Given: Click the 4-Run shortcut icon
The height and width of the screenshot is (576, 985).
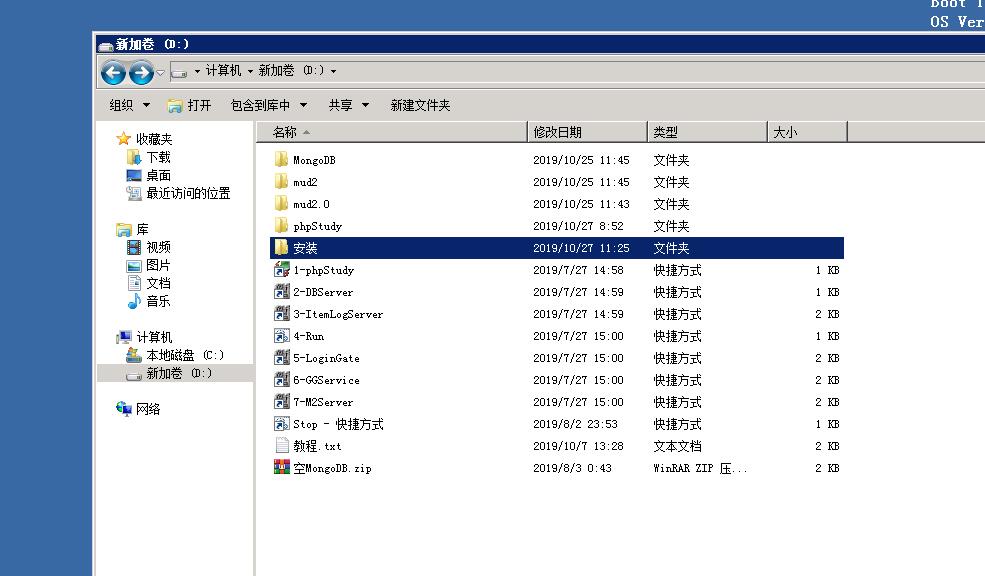Looking at the screenshot, I should click(282, 336).
